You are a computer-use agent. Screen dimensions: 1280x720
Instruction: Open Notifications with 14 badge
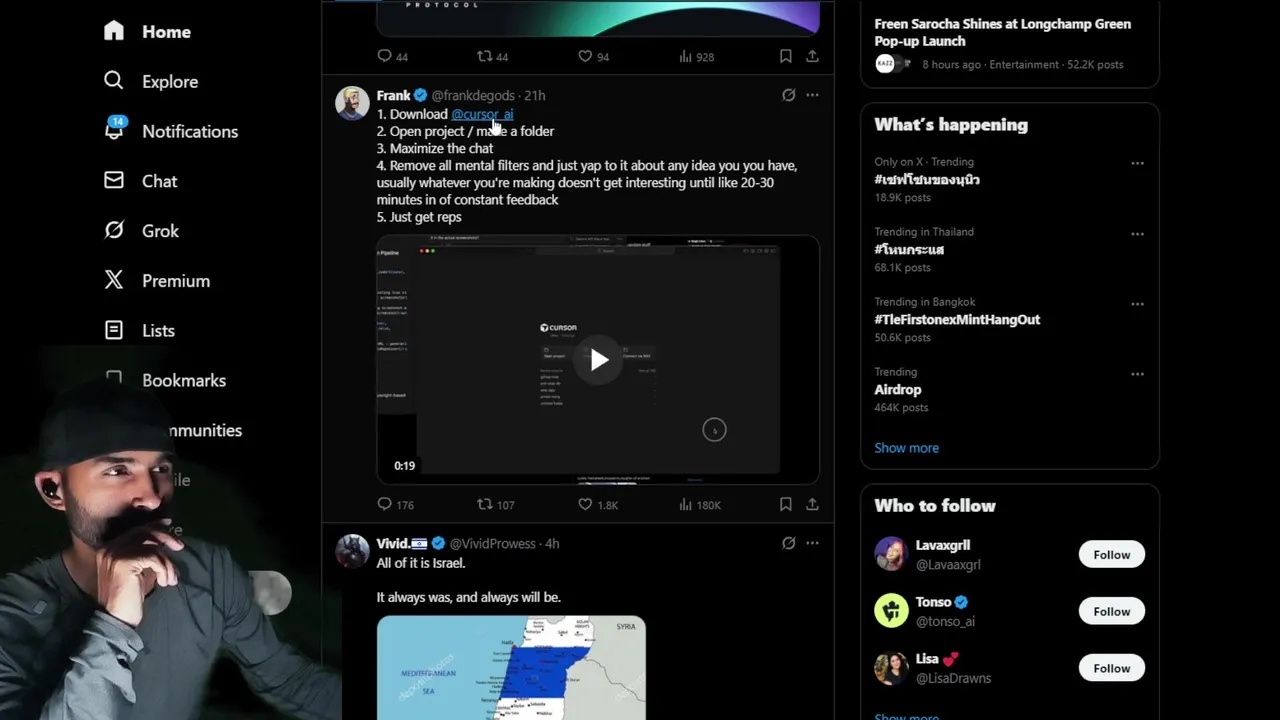(x=171, y=131)
